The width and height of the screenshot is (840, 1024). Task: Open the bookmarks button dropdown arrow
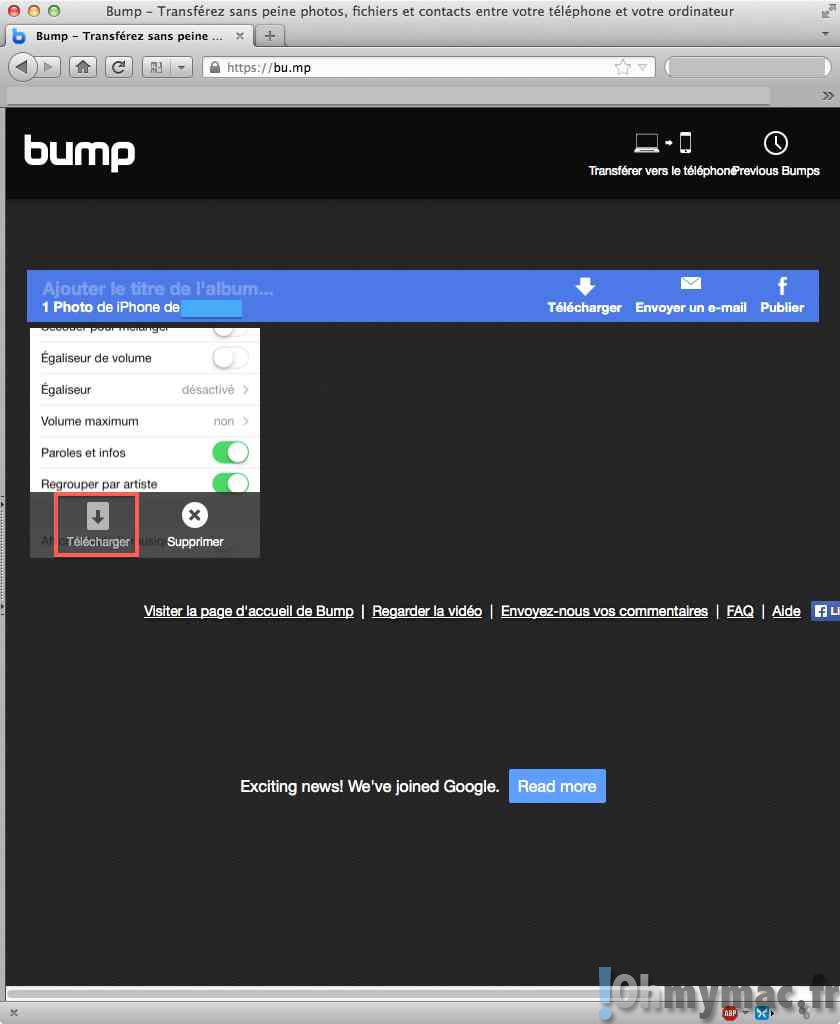[181, 67]
